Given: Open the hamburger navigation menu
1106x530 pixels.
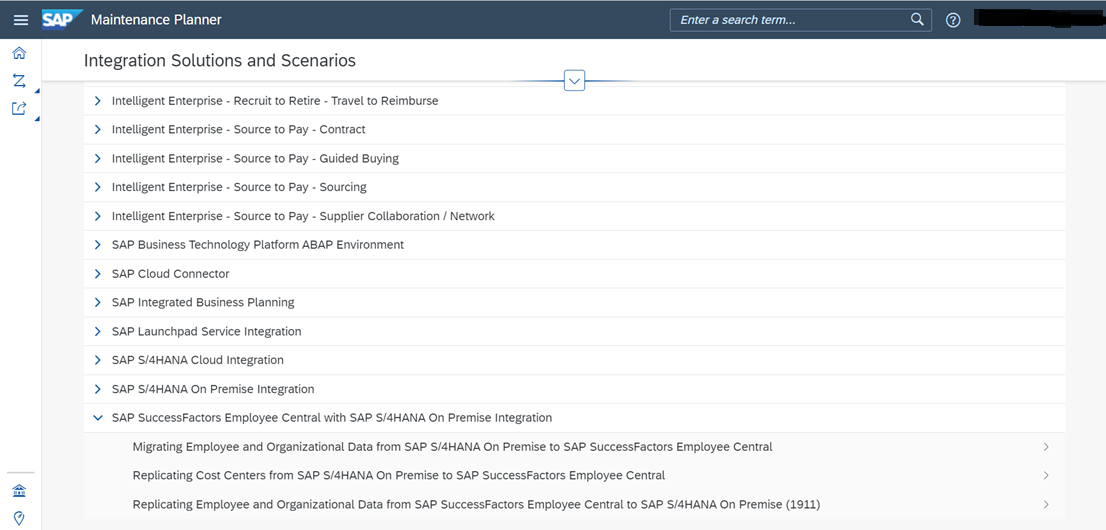Looking at the screenshot, I should [x=20, y=20].
